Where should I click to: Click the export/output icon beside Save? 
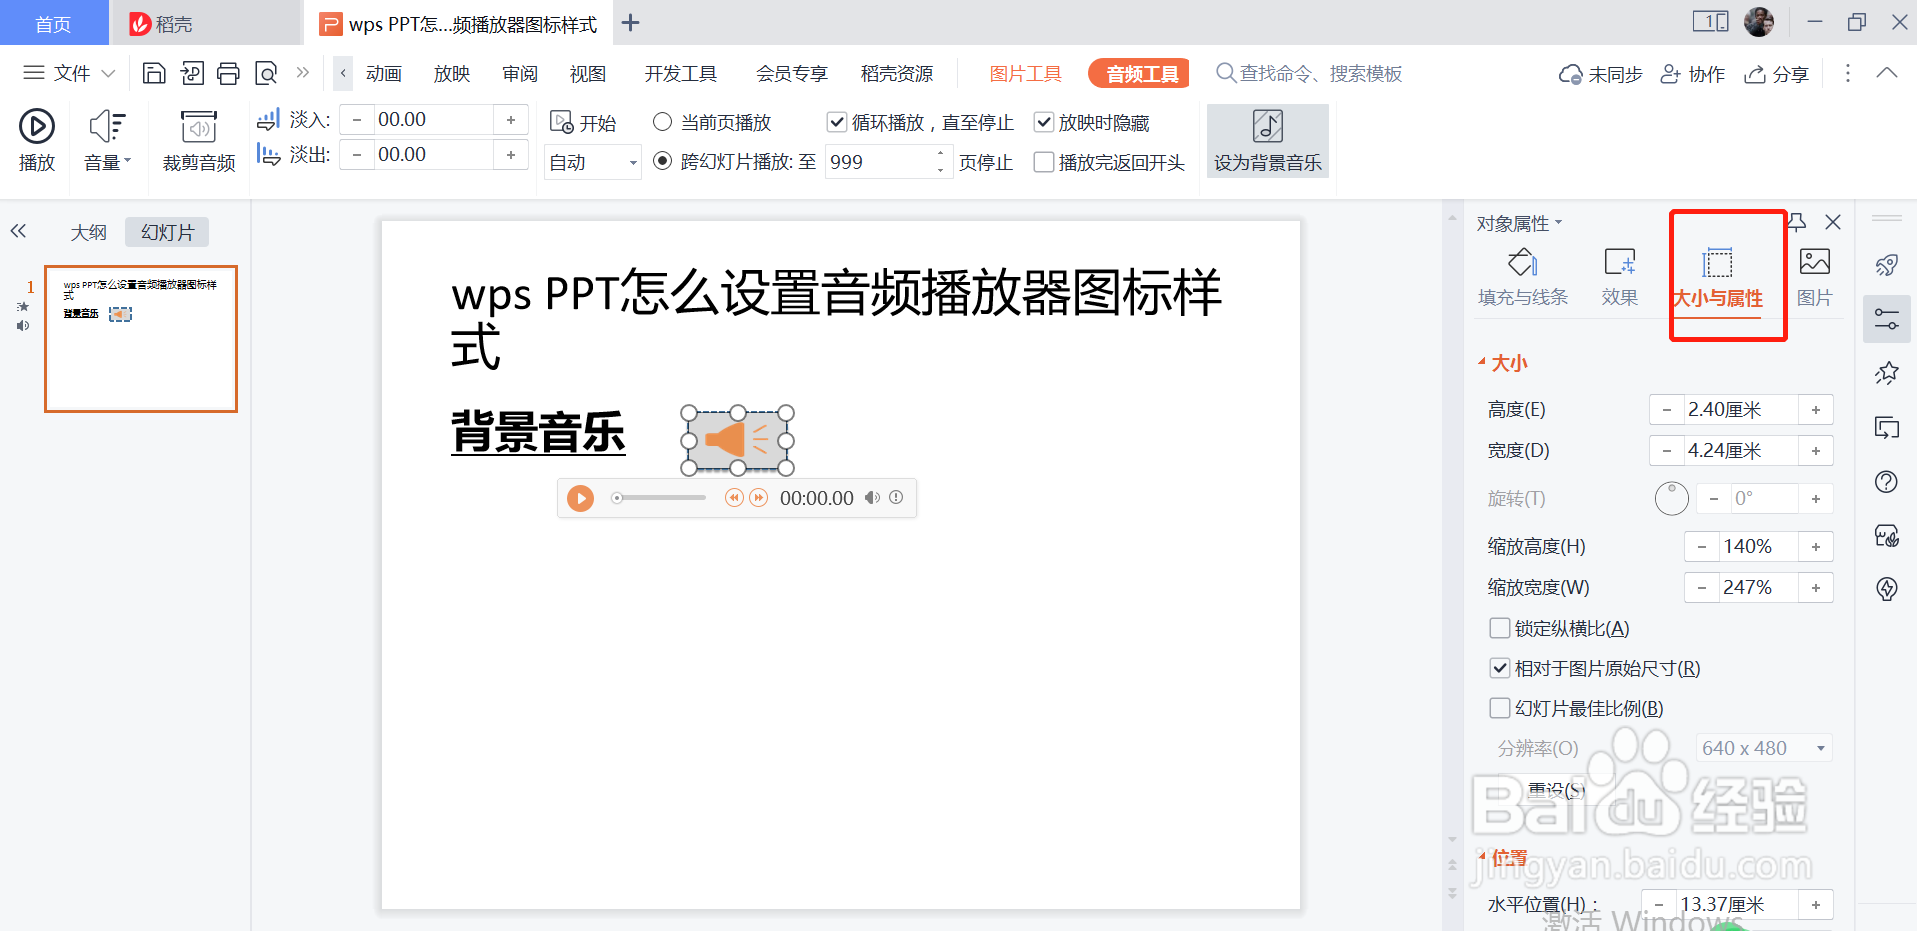(192, 73)
